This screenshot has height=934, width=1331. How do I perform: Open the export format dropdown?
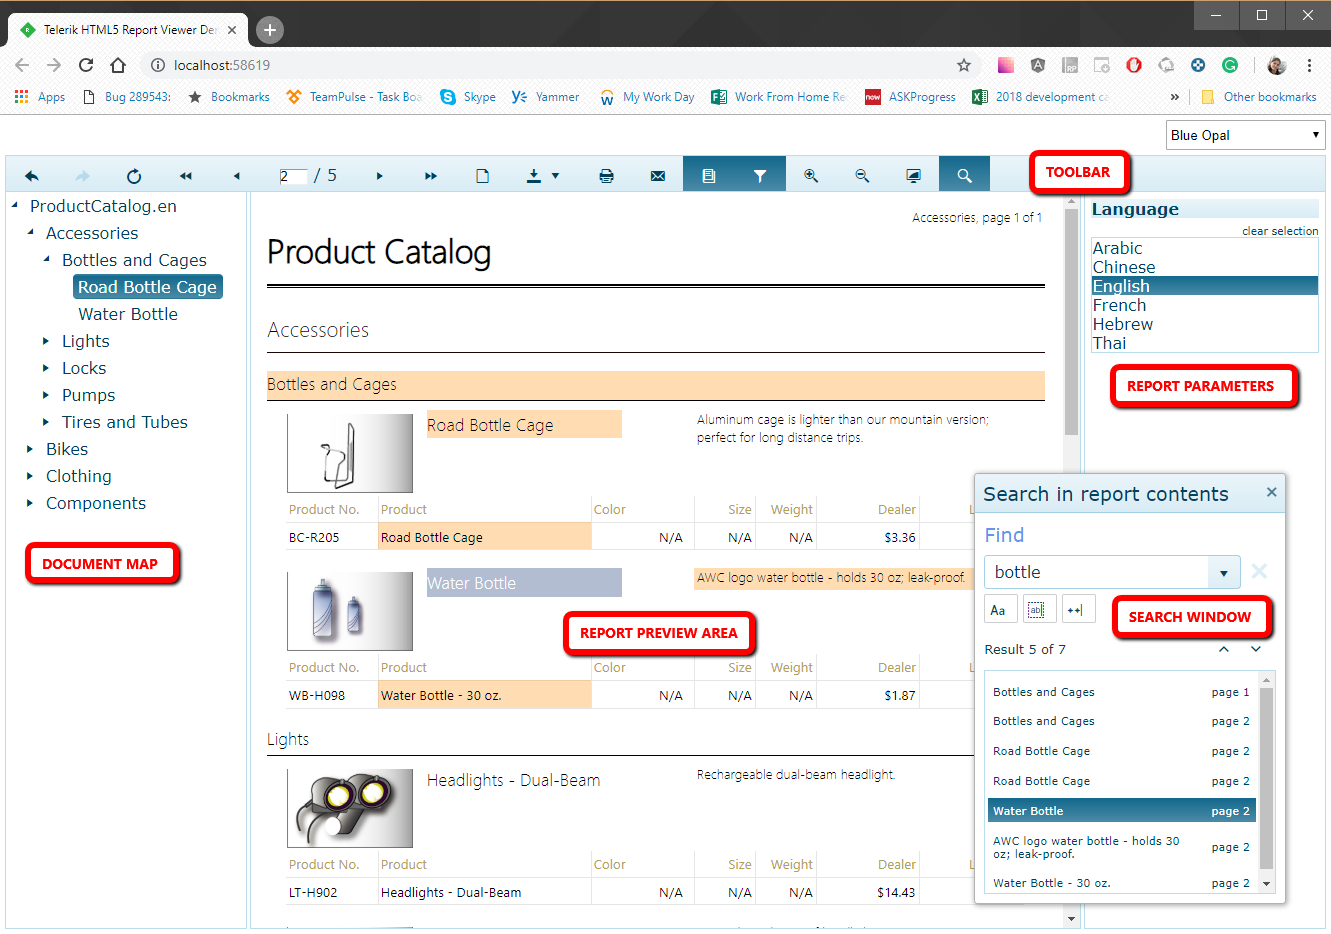(x=543, y=176)
